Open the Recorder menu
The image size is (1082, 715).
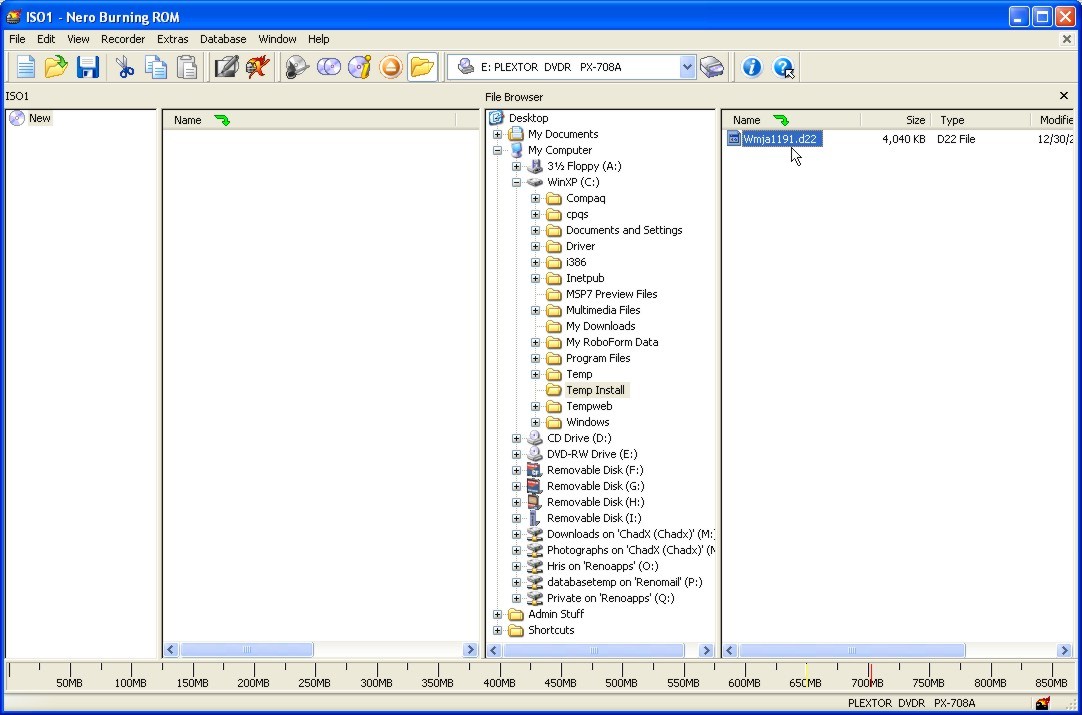pyautogui.click(x=123, y=39)
